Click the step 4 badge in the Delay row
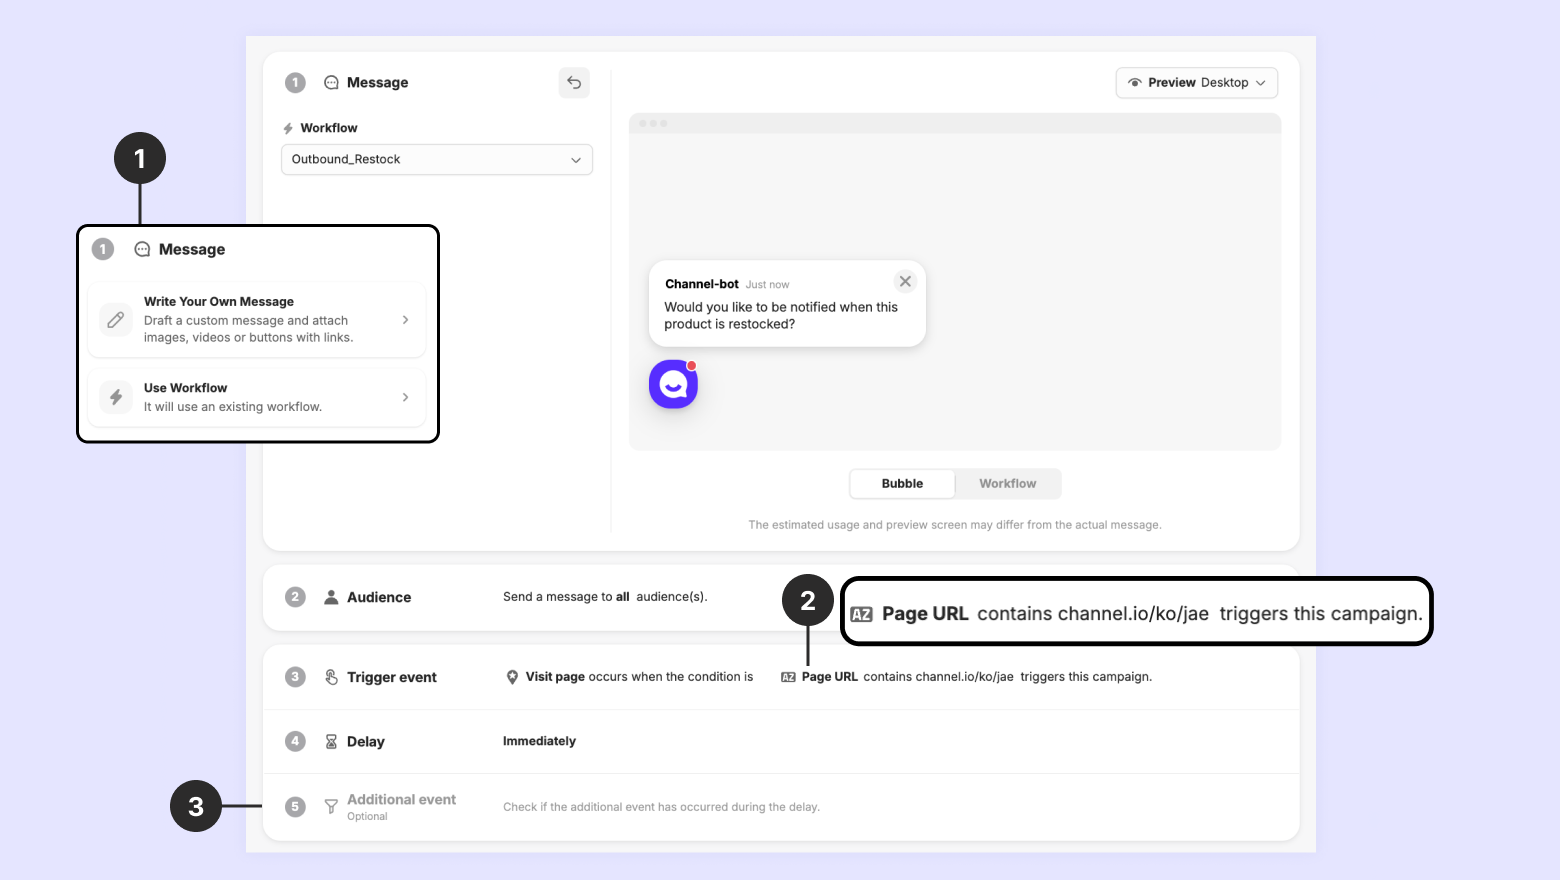The width and height of the screenshot is (1560, 880). (295, 741)
